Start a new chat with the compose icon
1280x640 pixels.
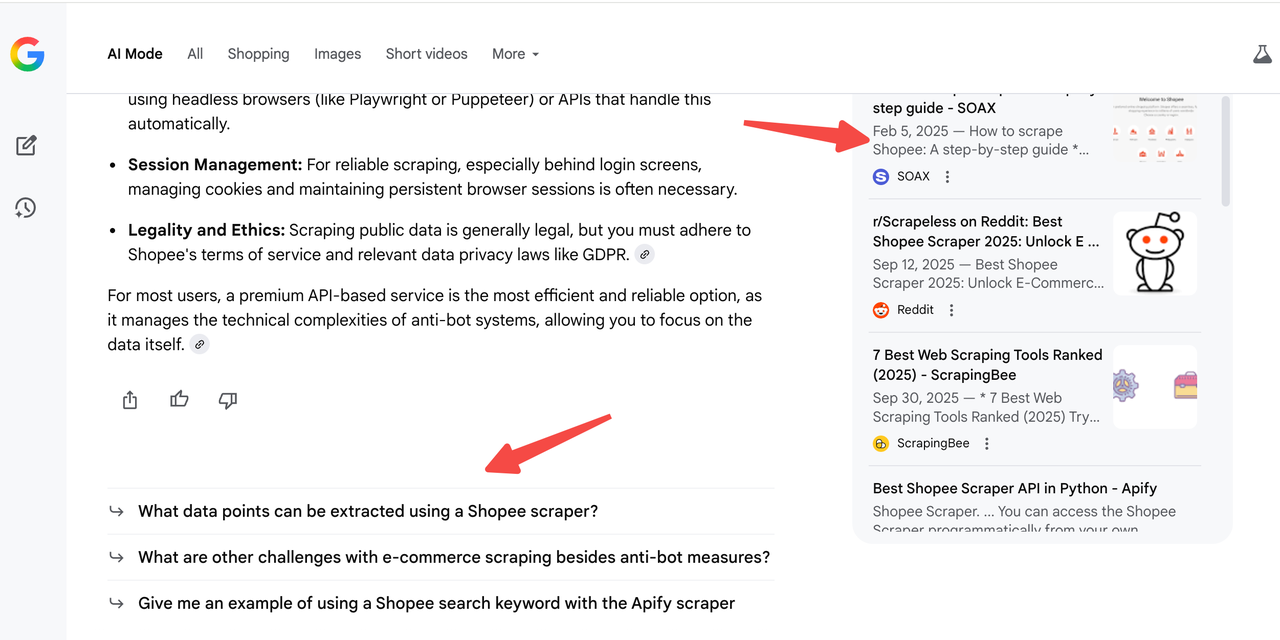25,145
